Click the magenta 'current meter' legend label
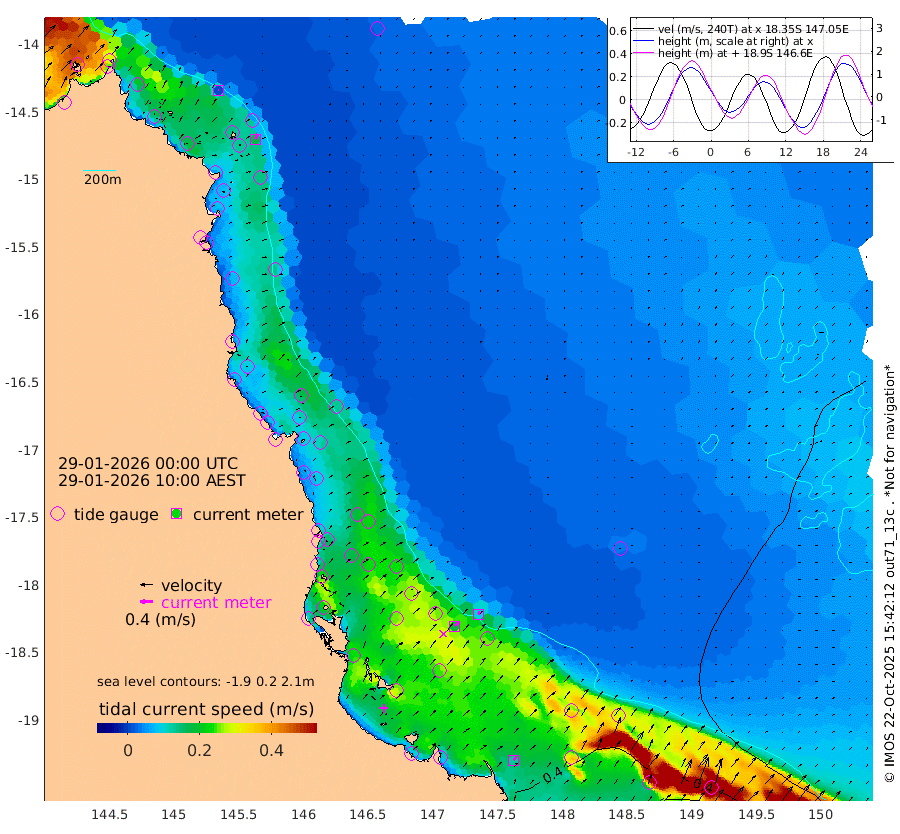 coord(216,603)
